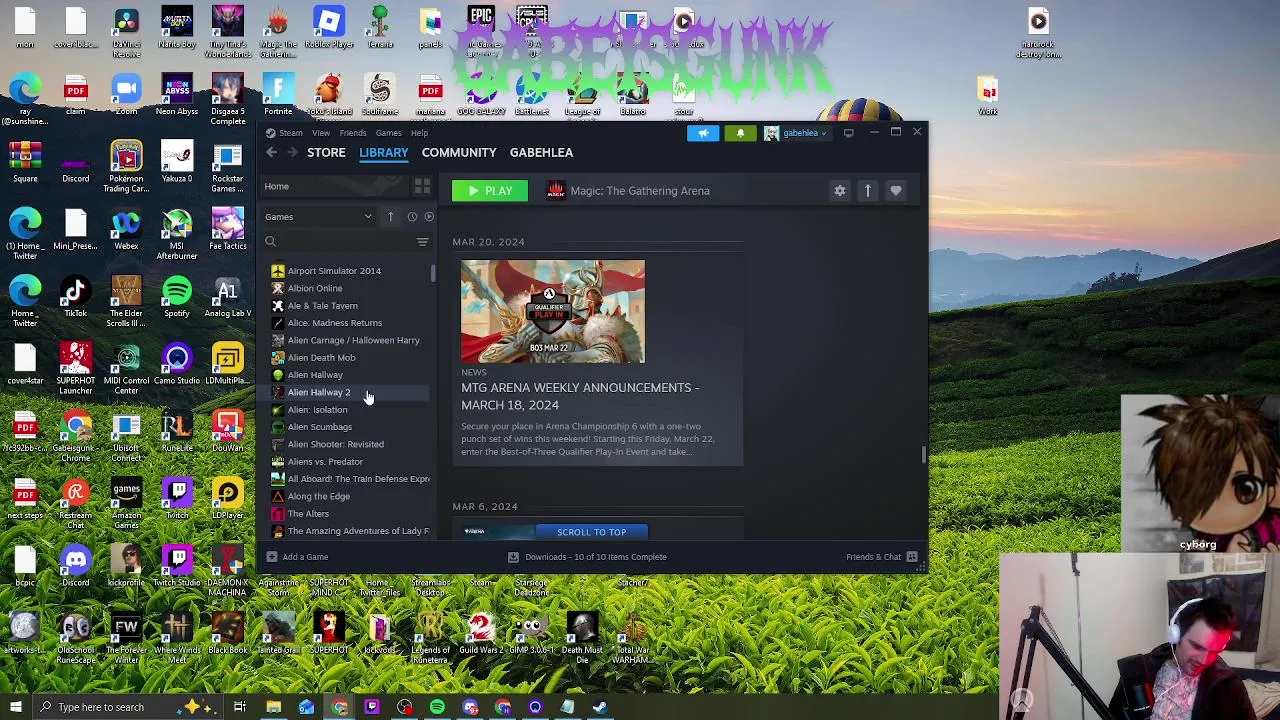Viewport: 1280px width, 720px height.
Task: Open OldSchool RuneScape desktop icon
Action: click(75, 637)
